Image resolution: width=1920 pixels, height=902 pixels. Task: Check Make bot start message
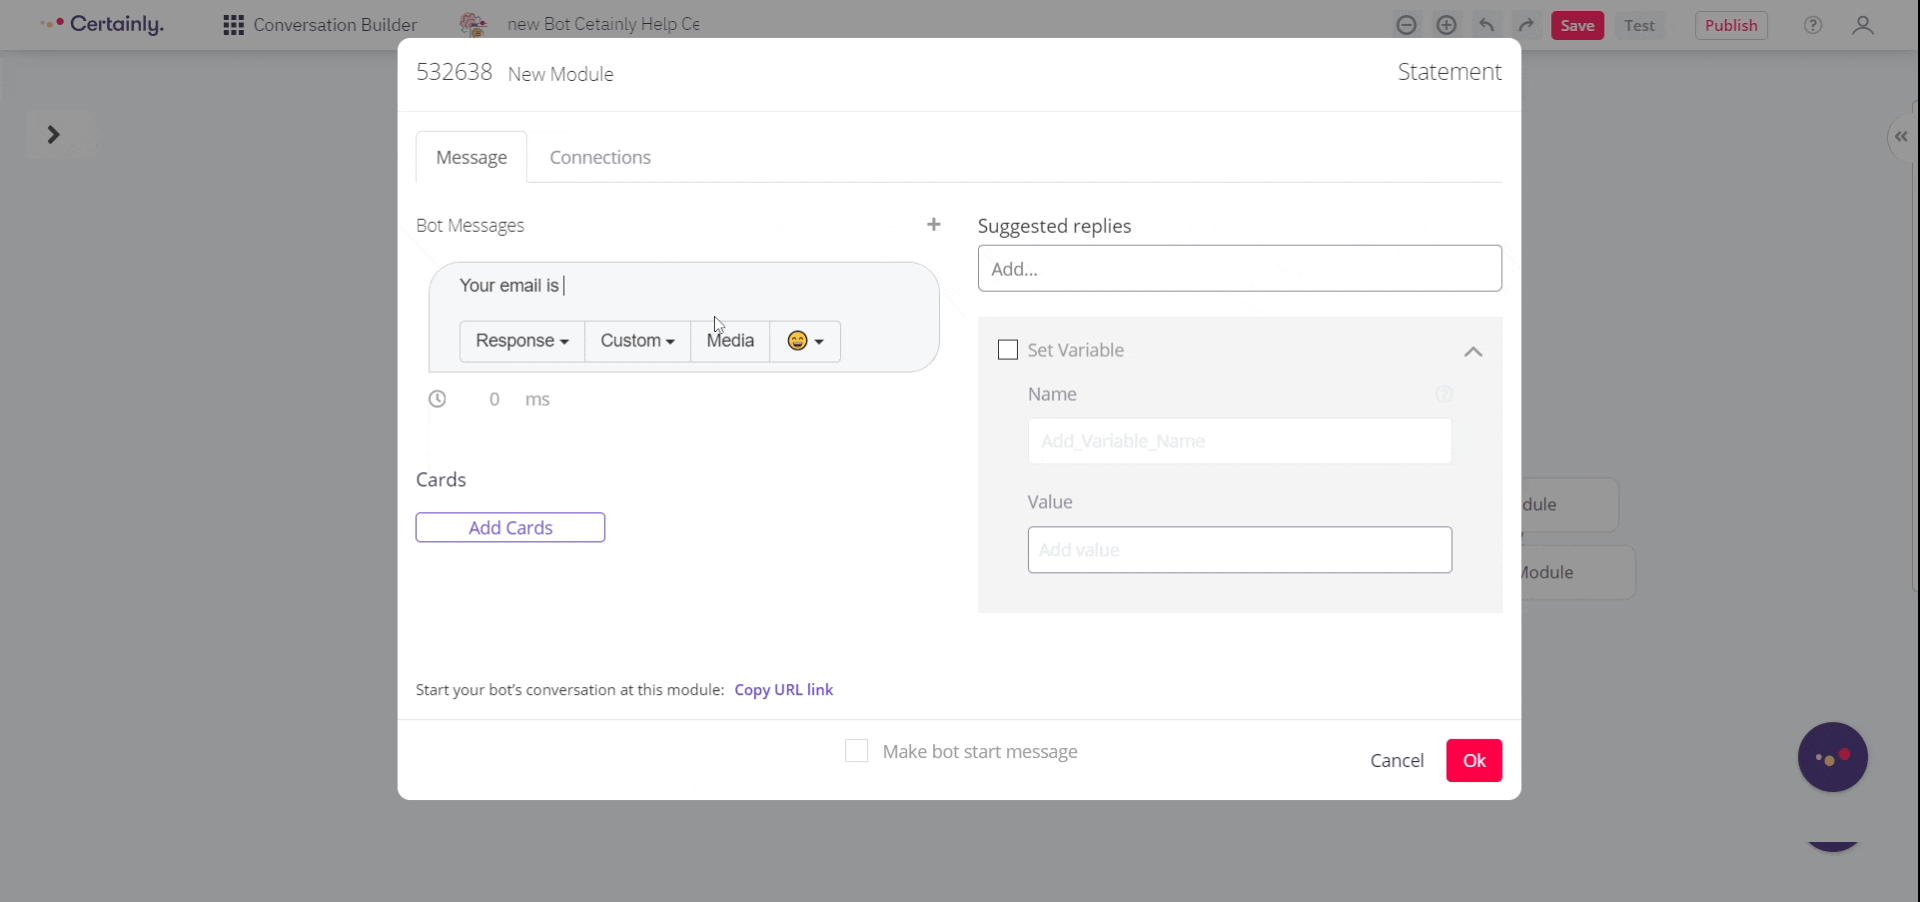857,751
